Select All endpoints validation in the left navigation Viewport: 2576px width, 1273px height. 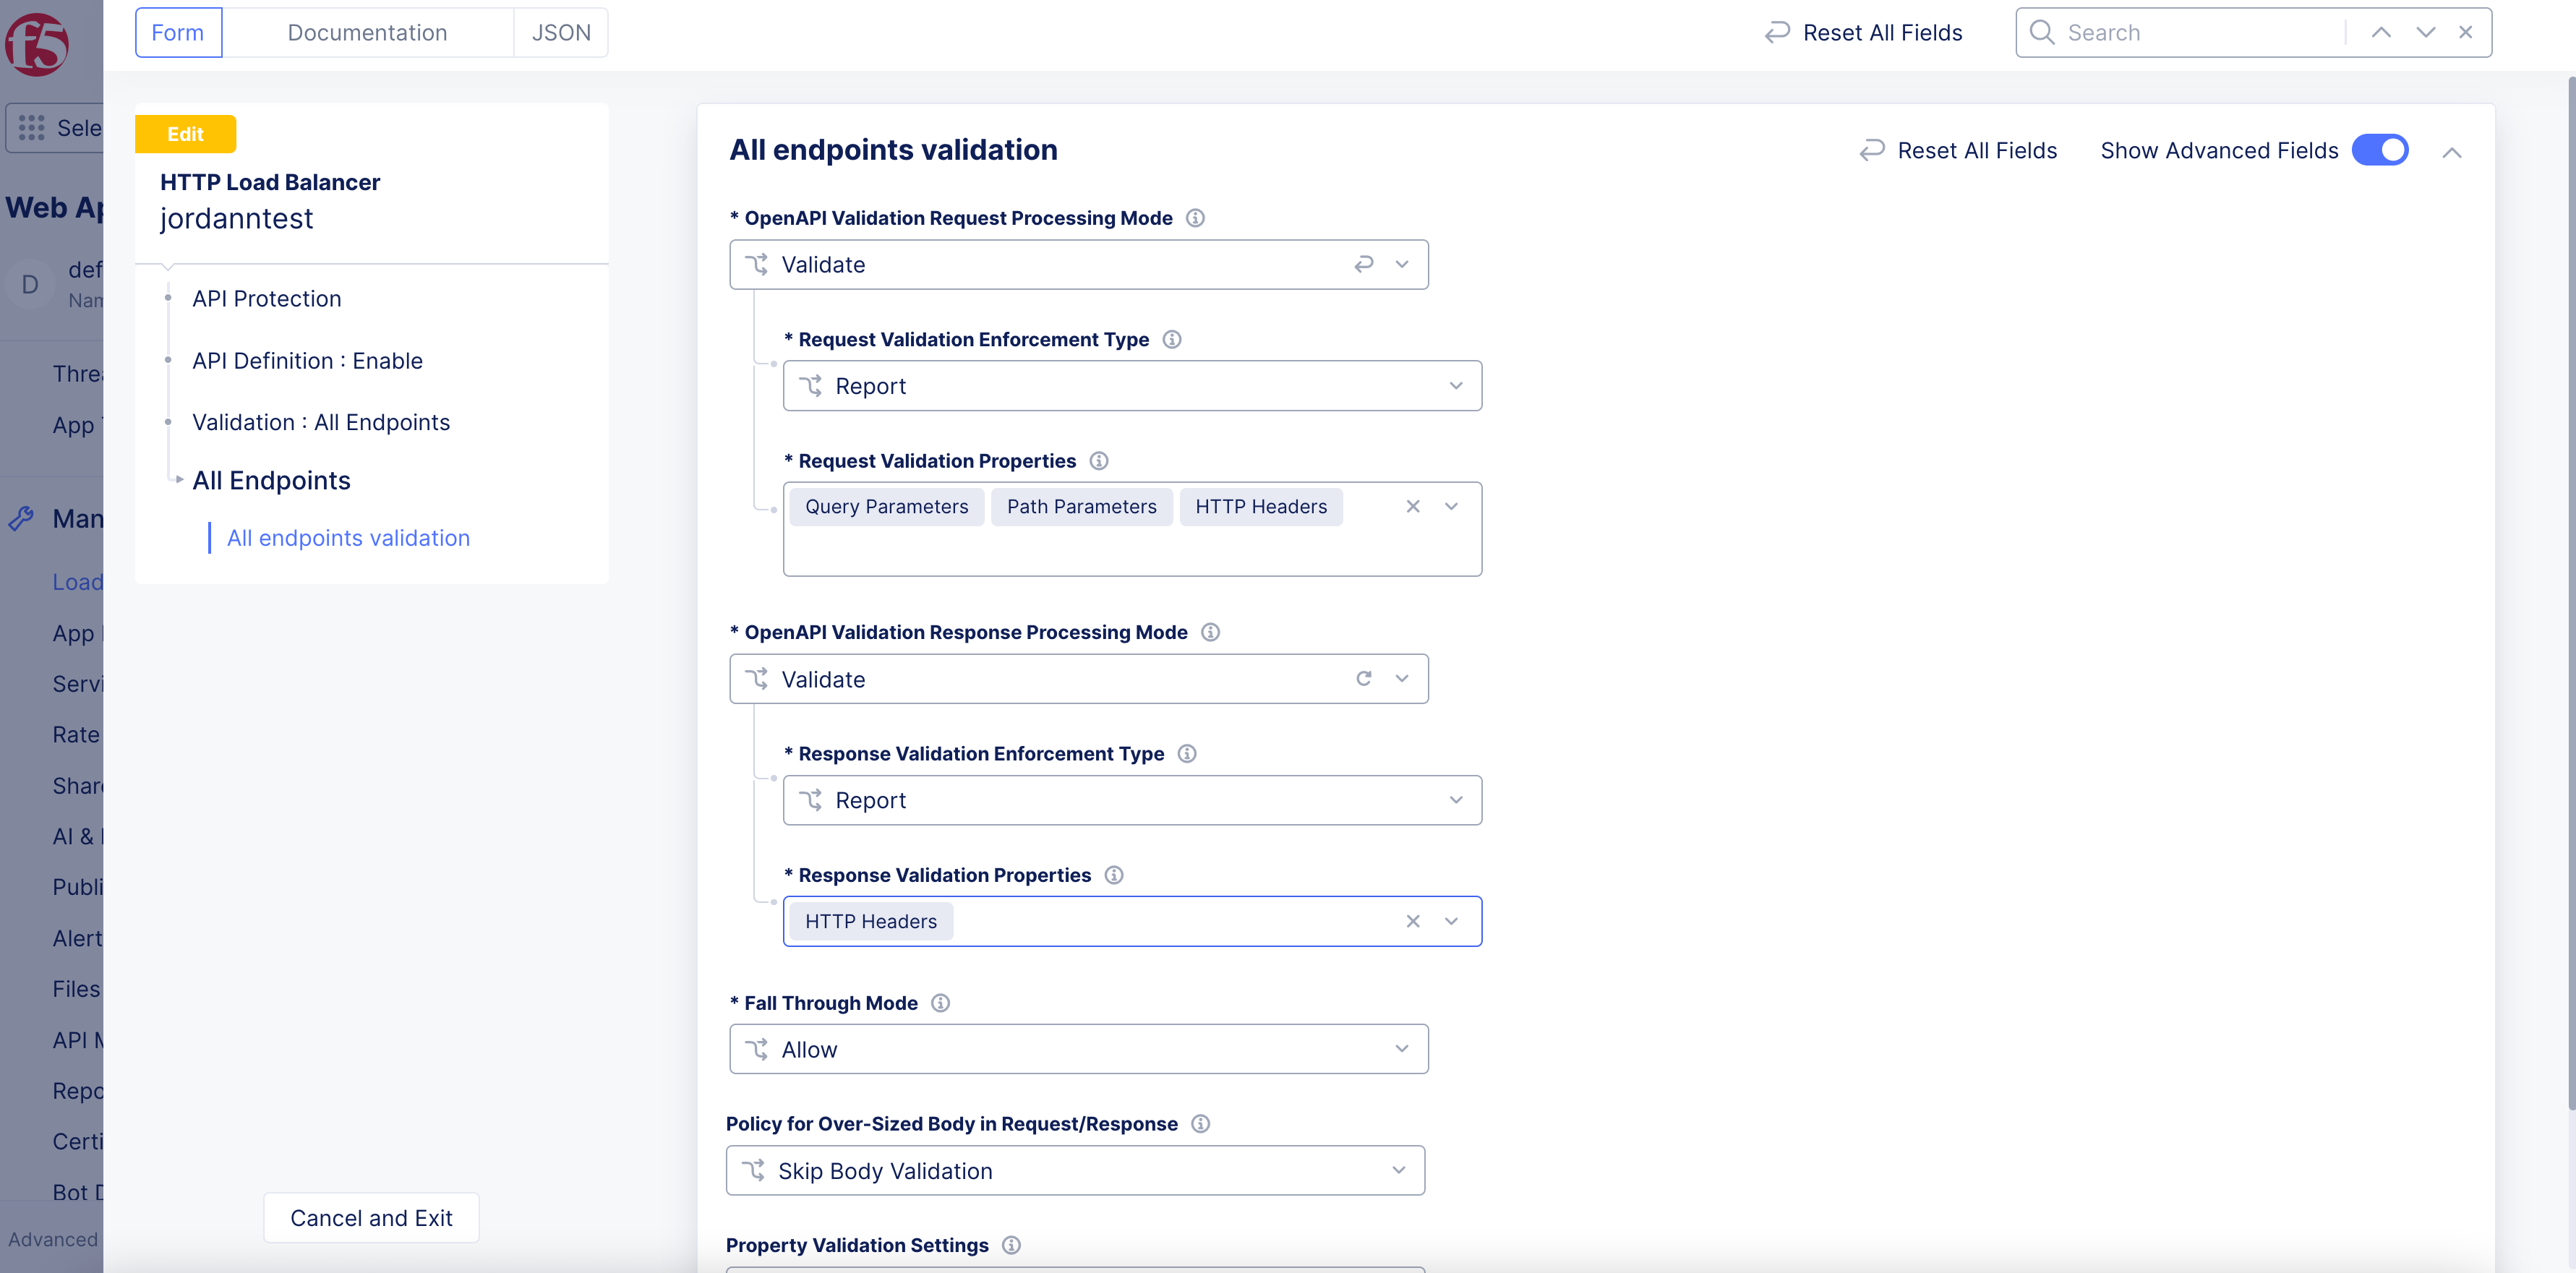click(x=348, y=537)
